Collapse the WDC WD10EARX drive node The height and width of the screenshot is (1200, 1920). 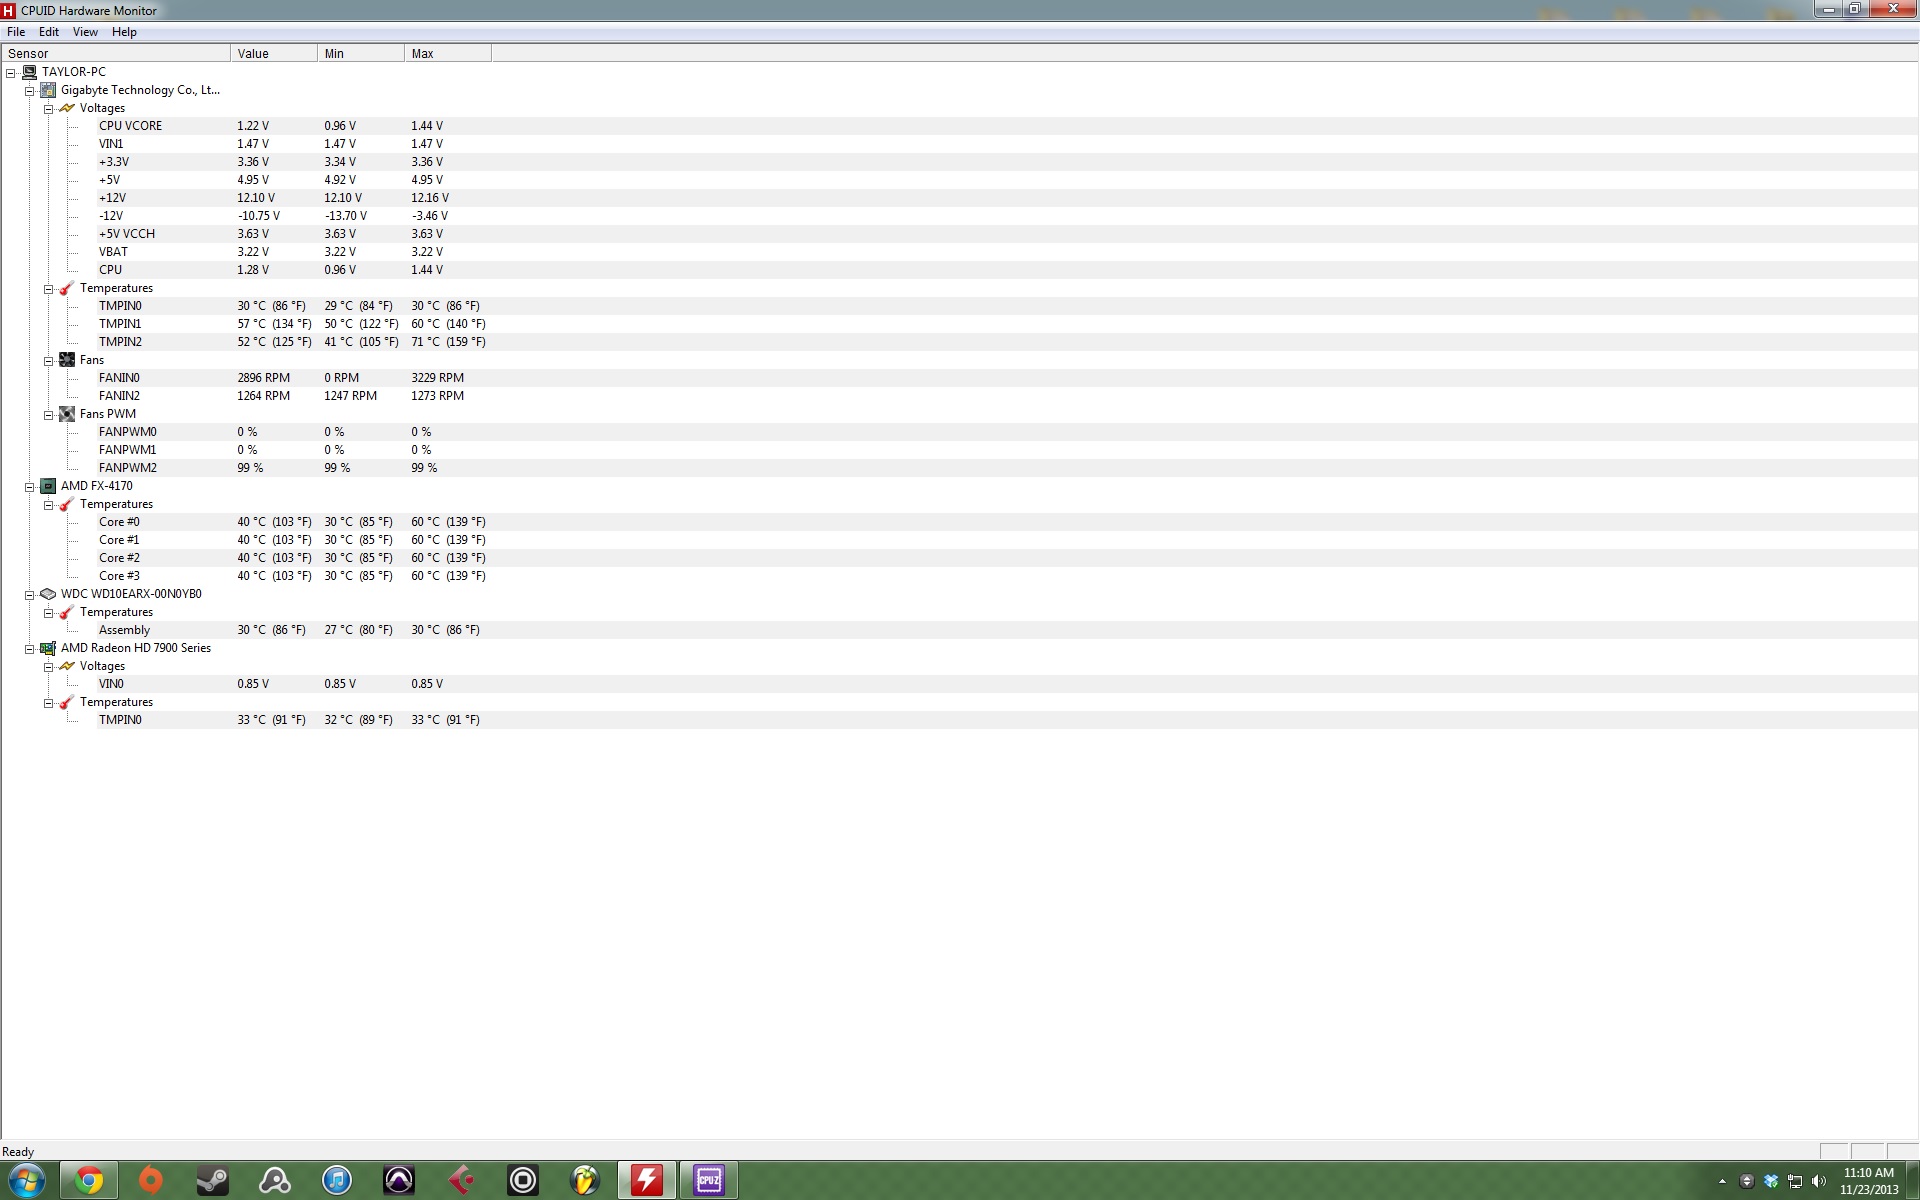point(30,595)
